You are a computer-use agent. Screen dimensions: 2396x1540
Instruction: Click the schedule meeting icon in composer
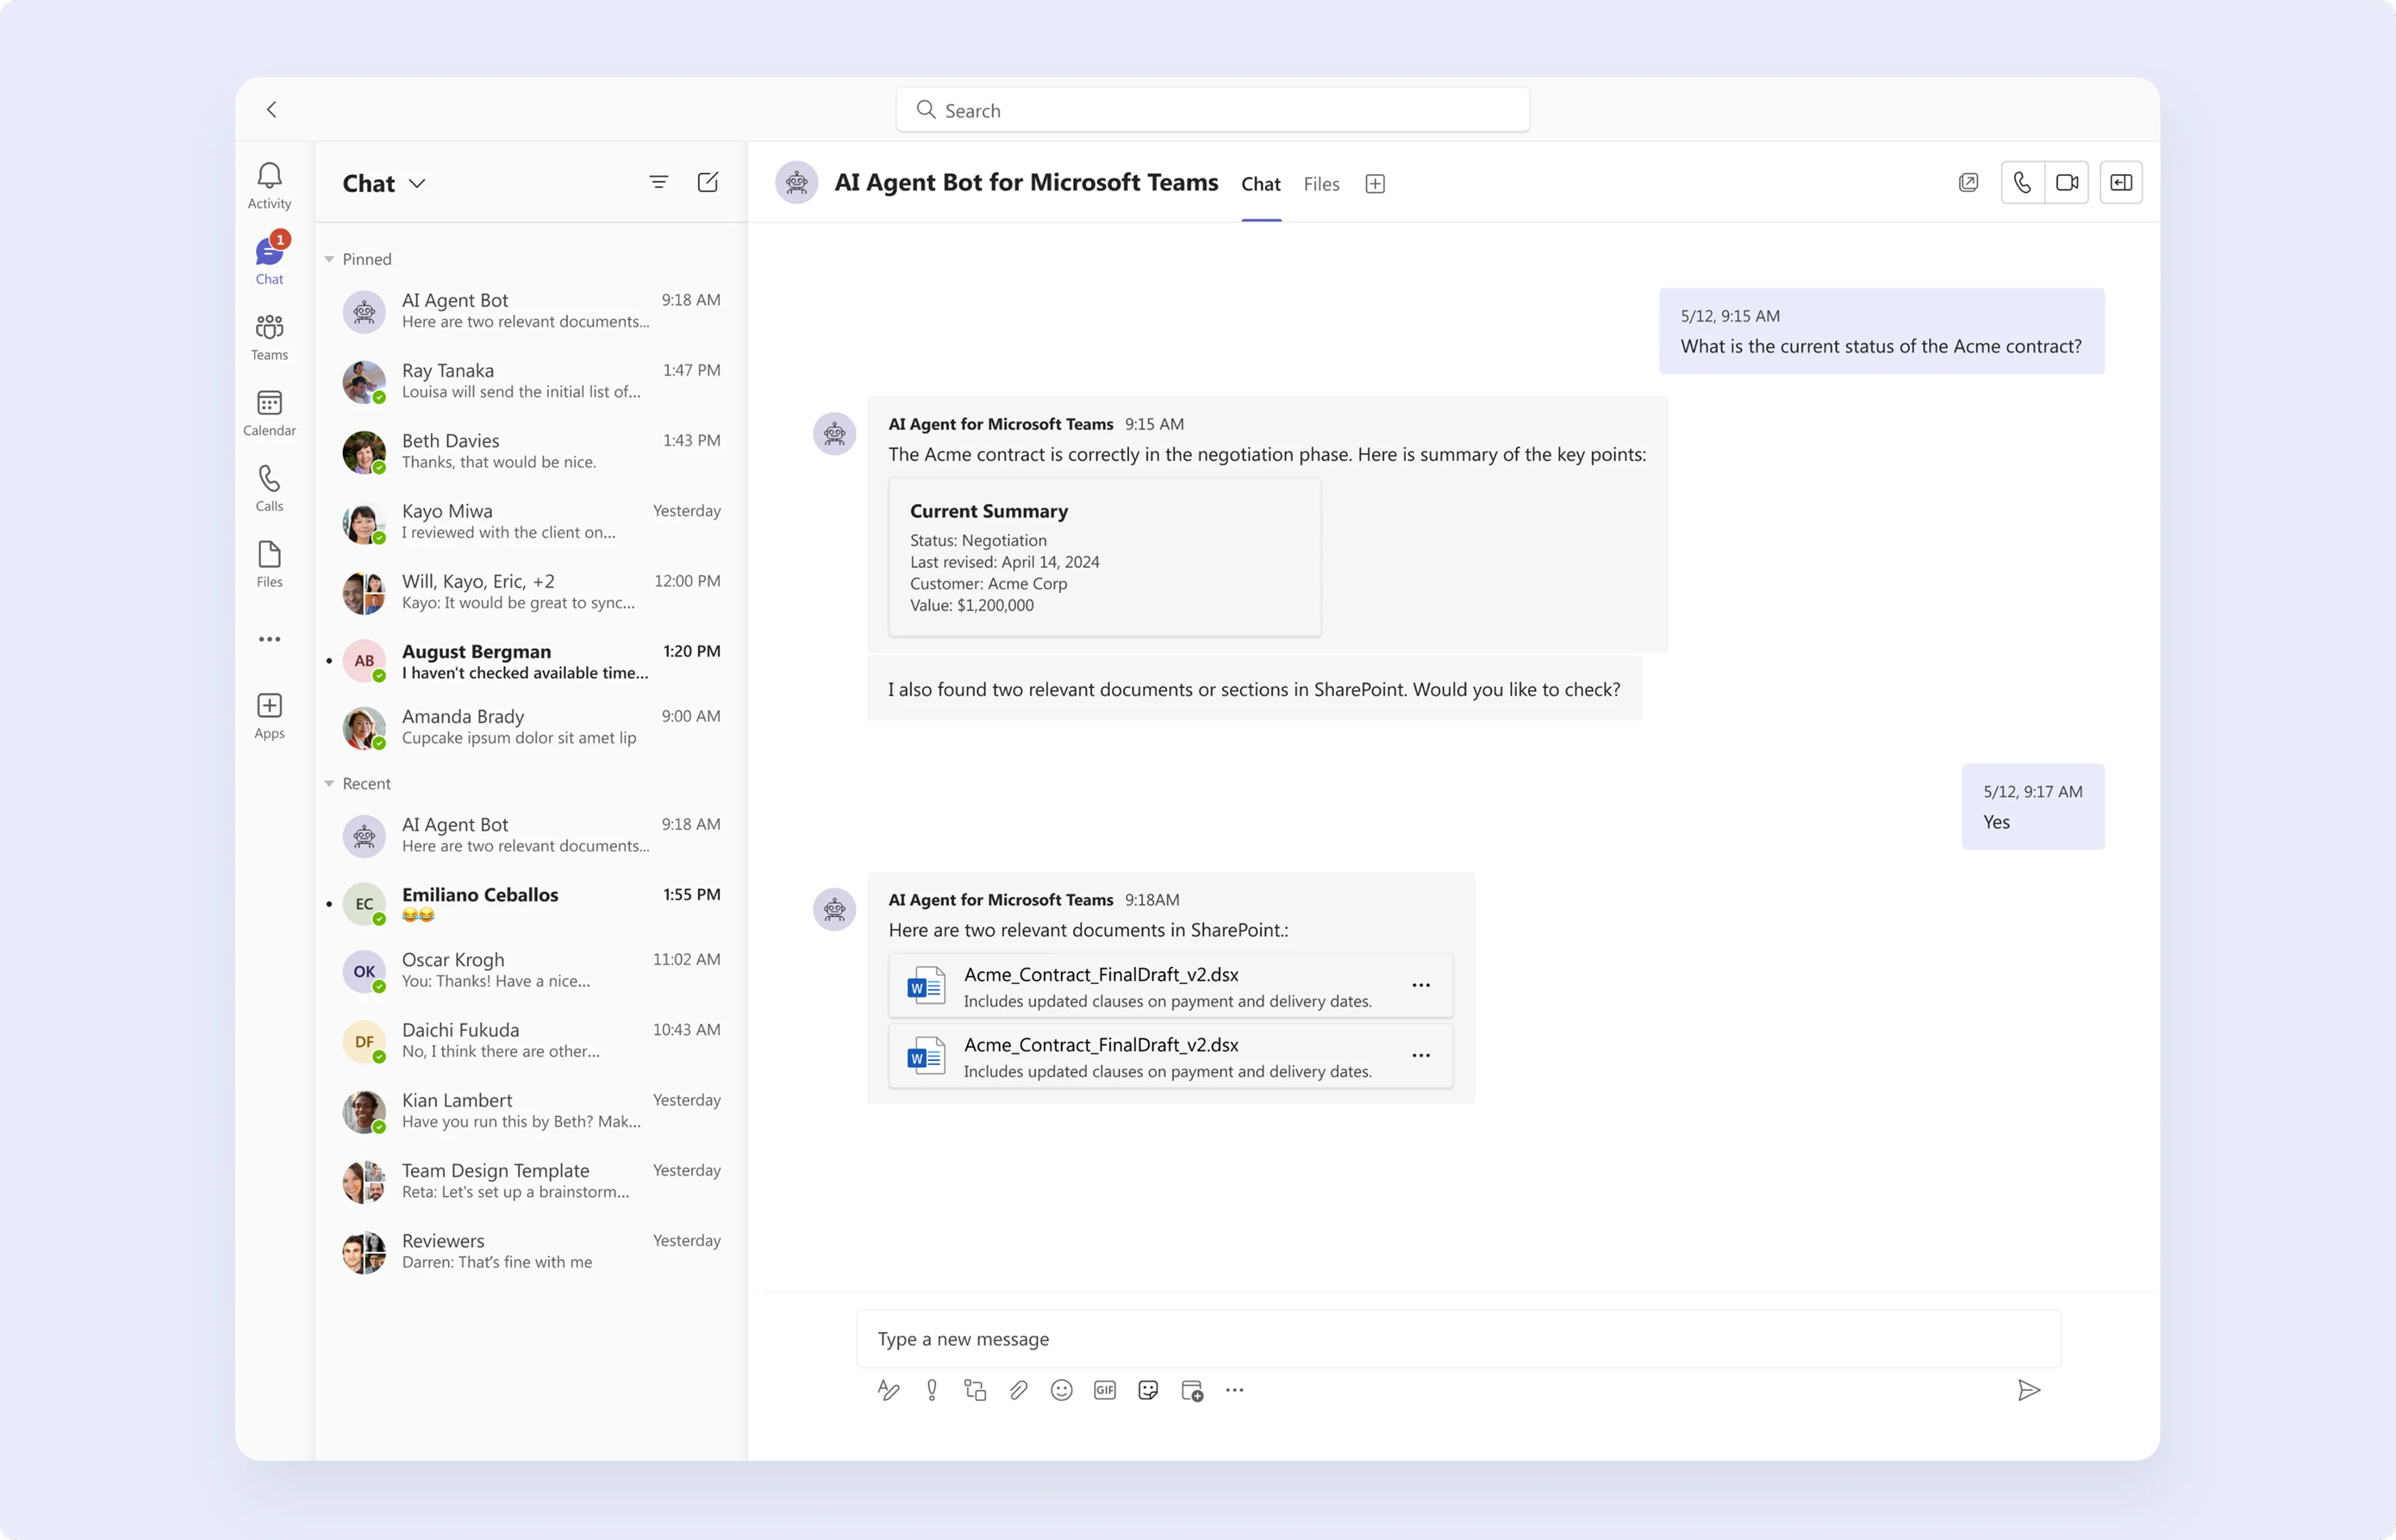(x=1192, y=1390)
